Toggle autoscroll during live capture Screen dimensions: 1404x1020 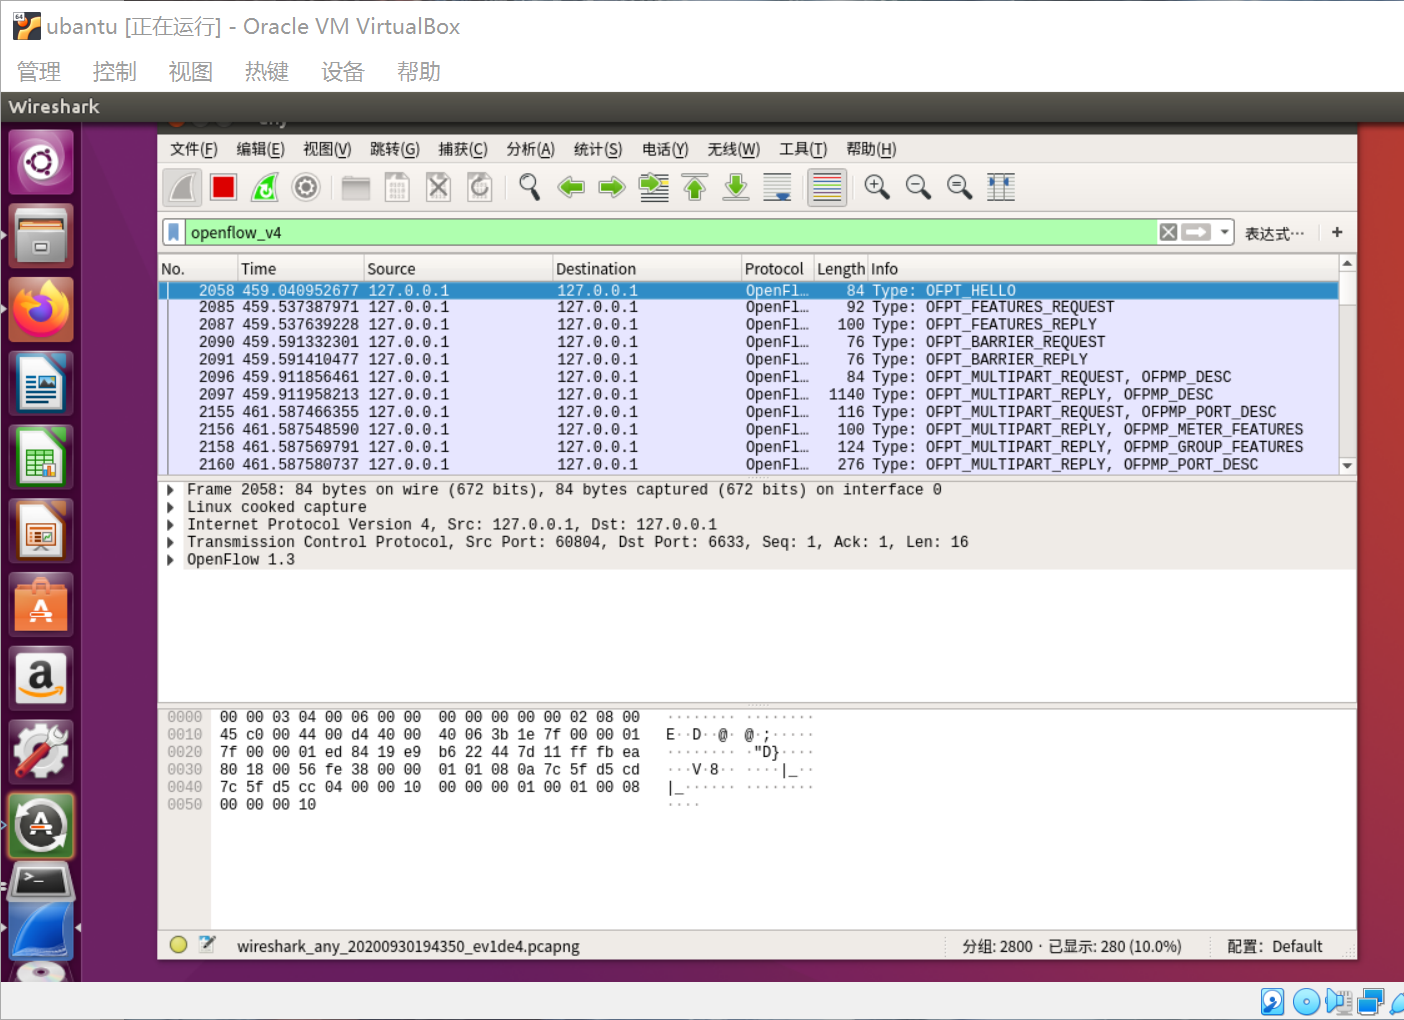point(777,187)
